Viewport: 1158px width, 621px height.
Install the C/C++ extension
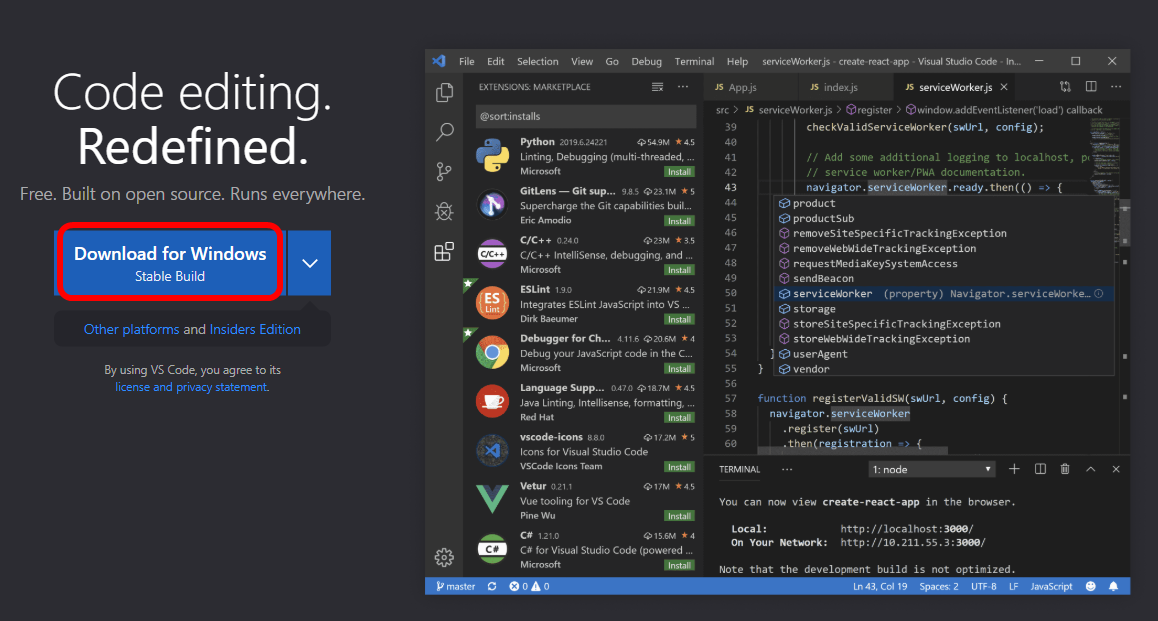679,270
